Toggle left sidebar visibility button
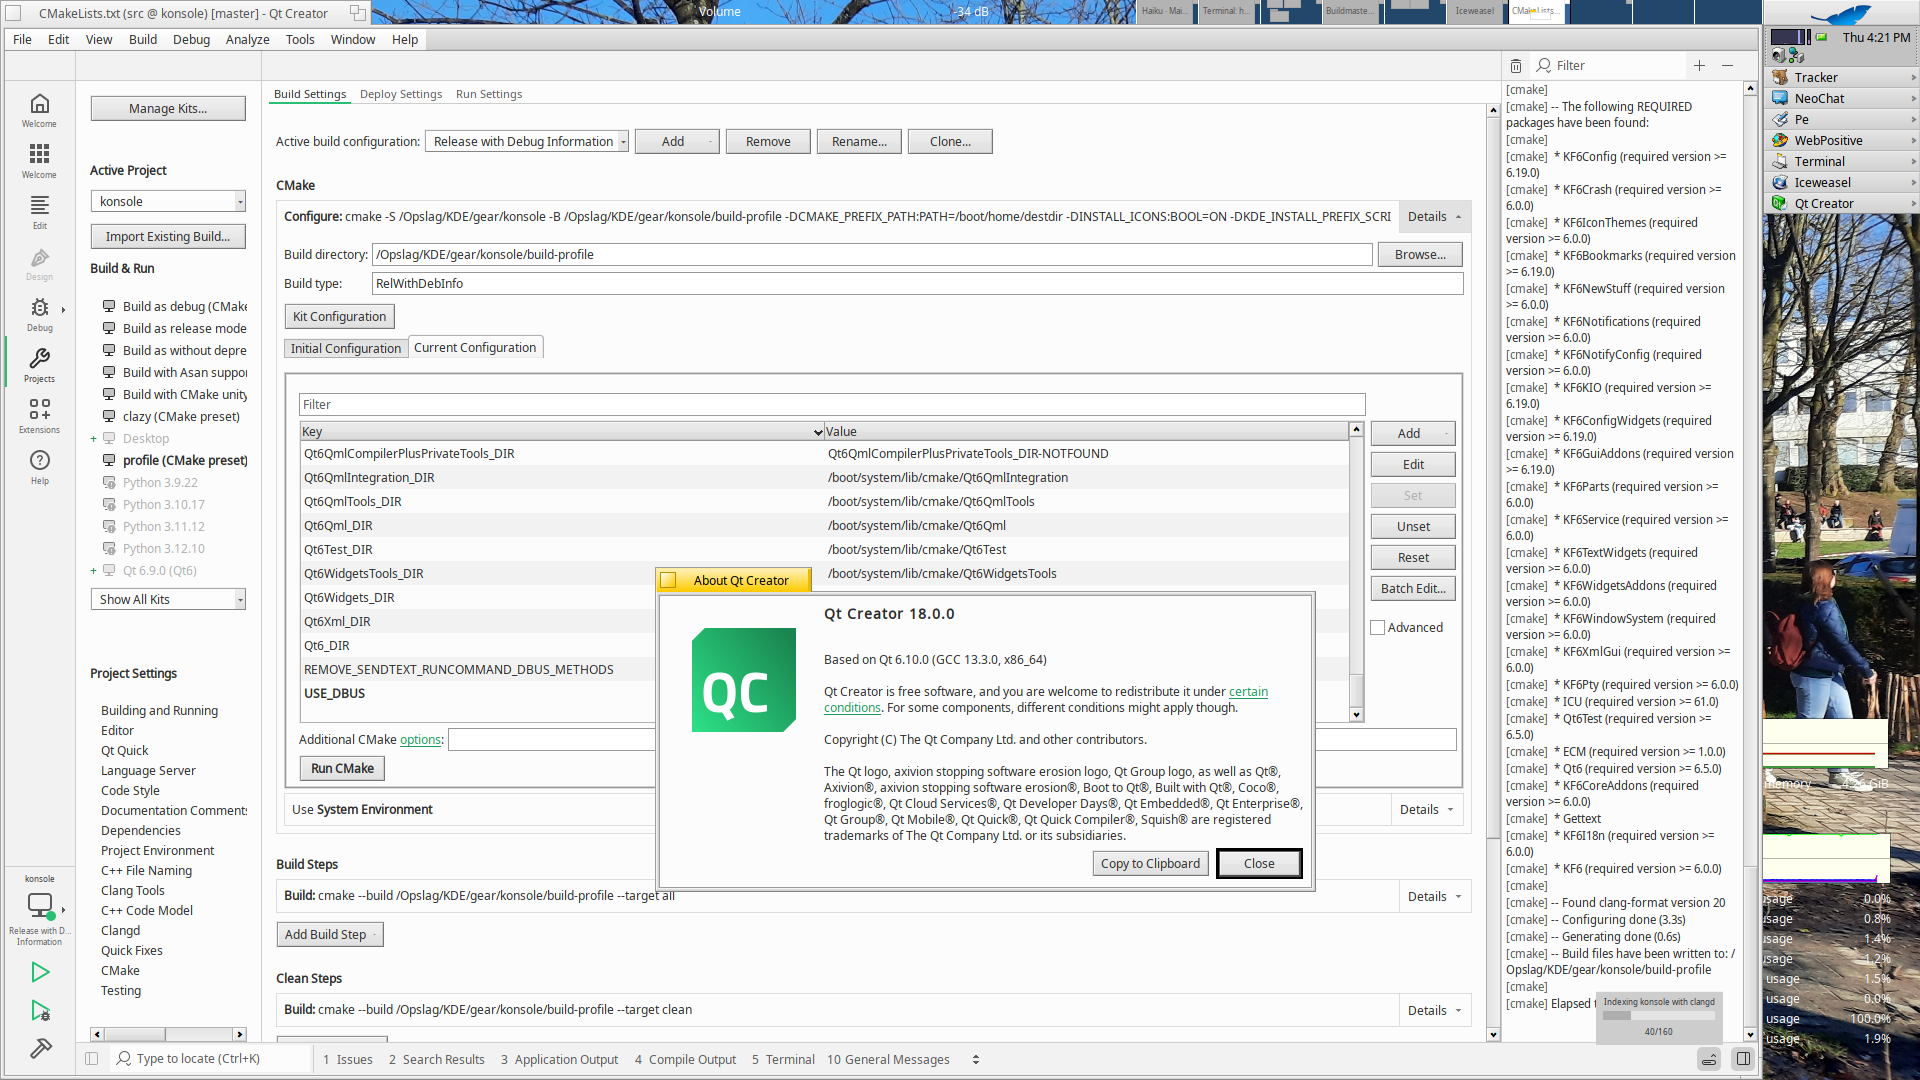 coord(92,1059)
